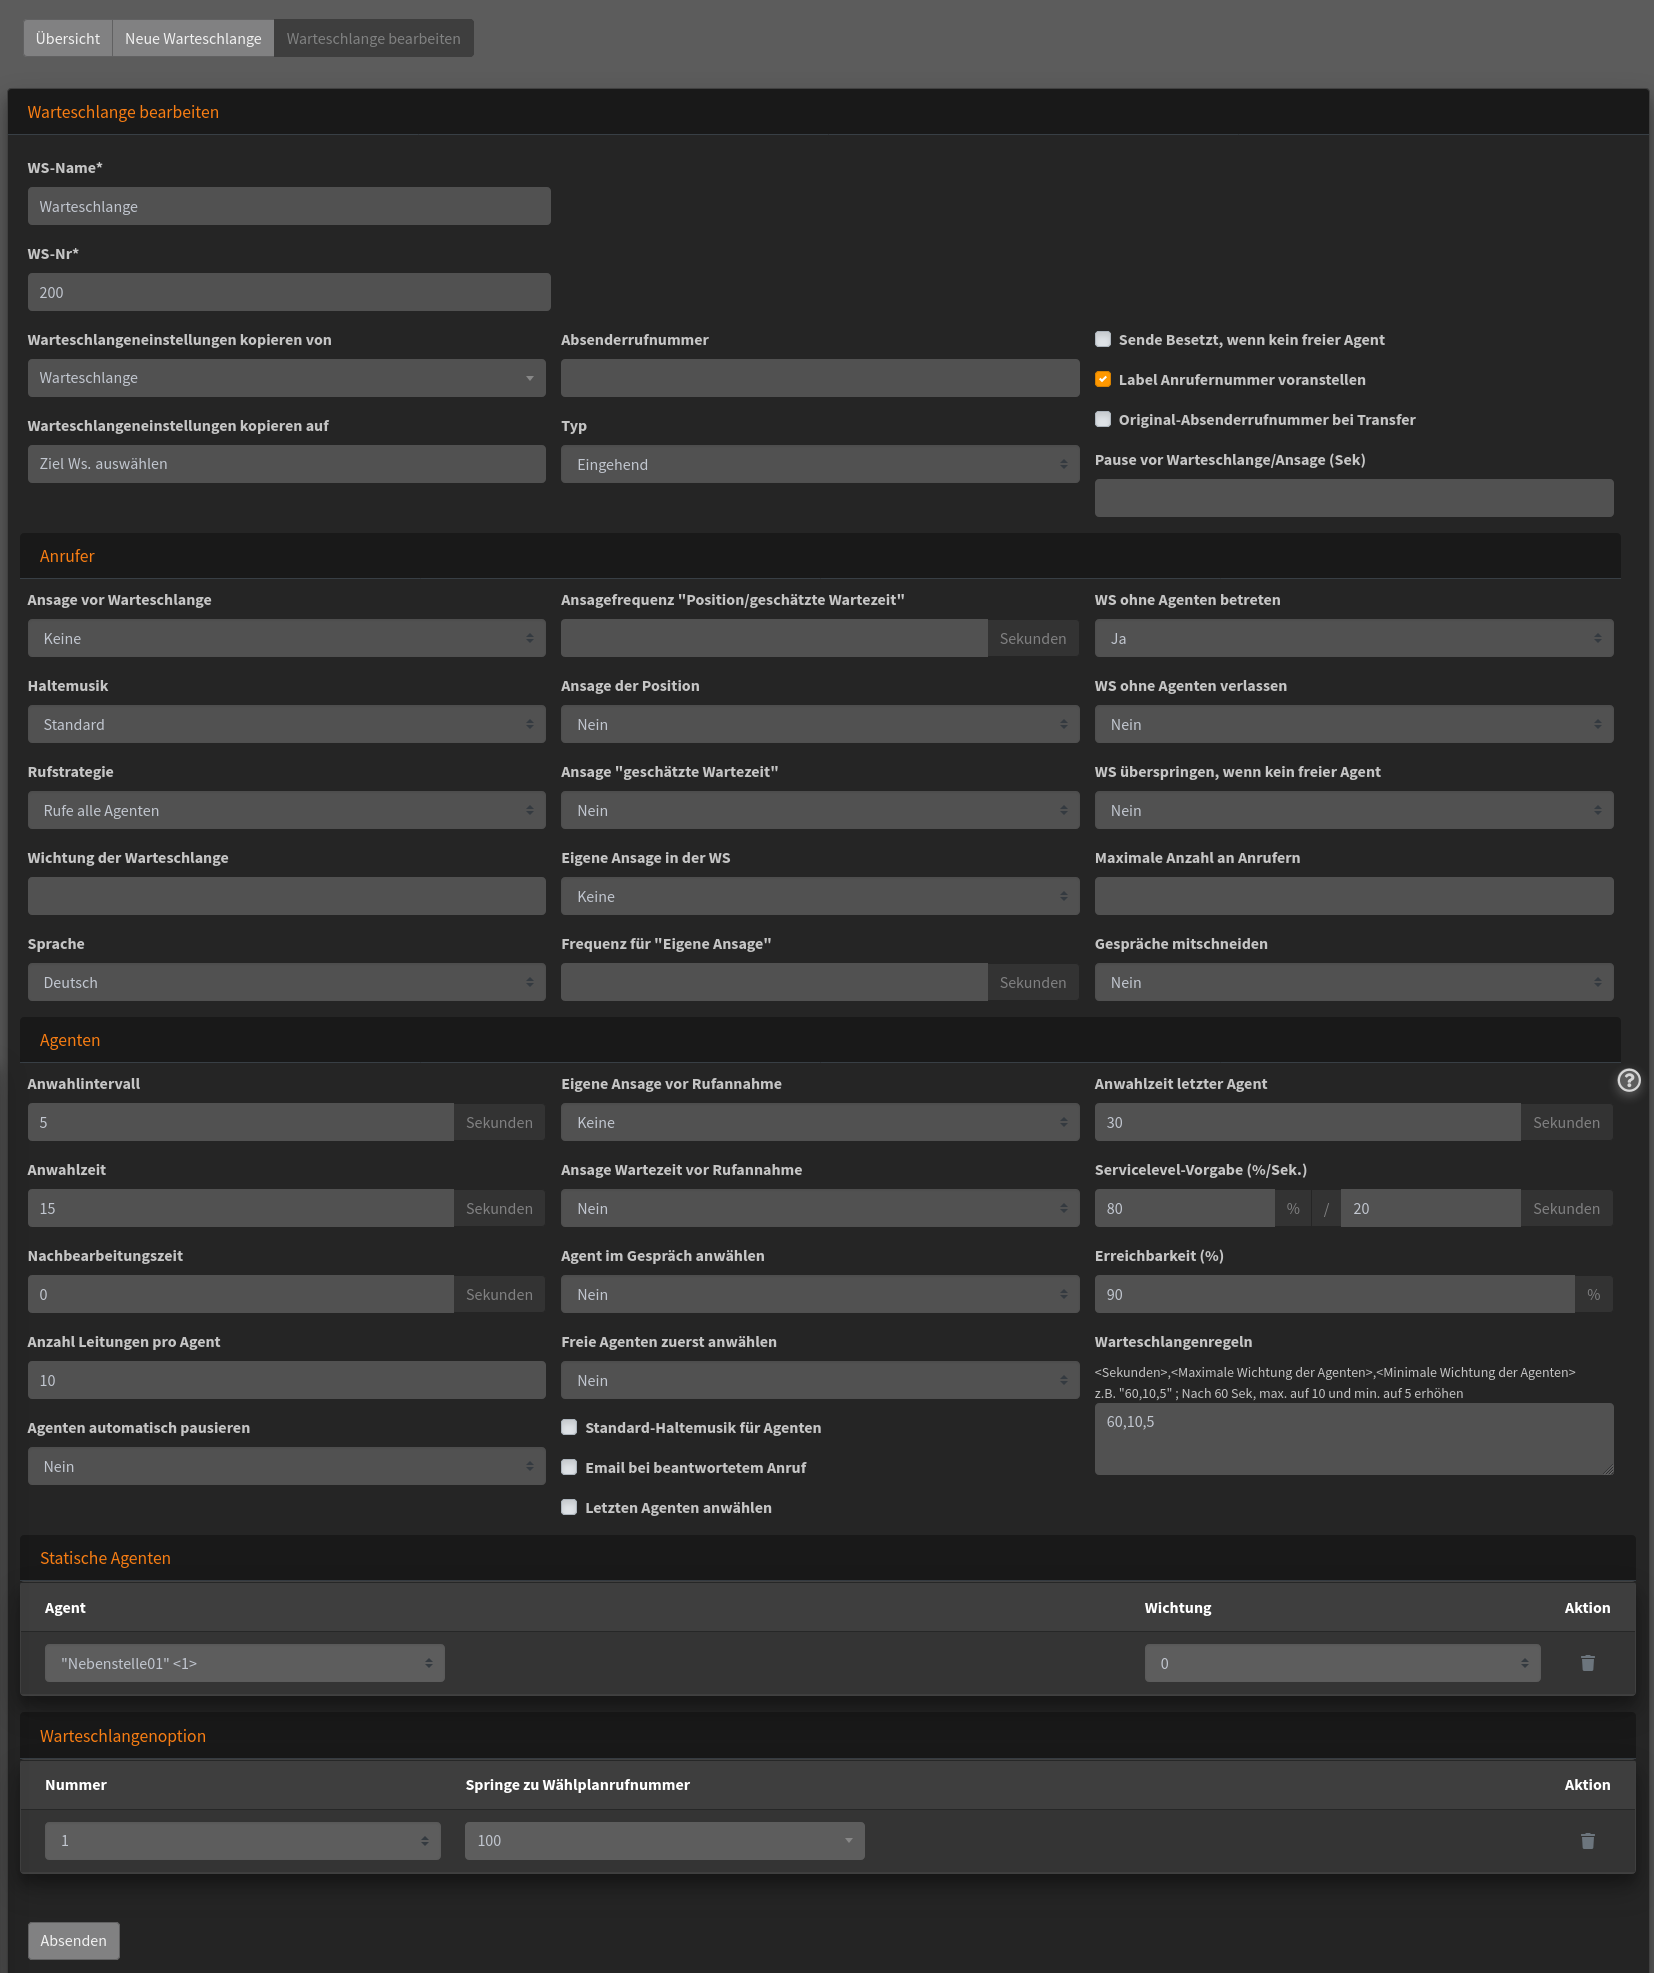Switch to the Übersicht tab
1654x1973 pixels.
pos(68,38)
